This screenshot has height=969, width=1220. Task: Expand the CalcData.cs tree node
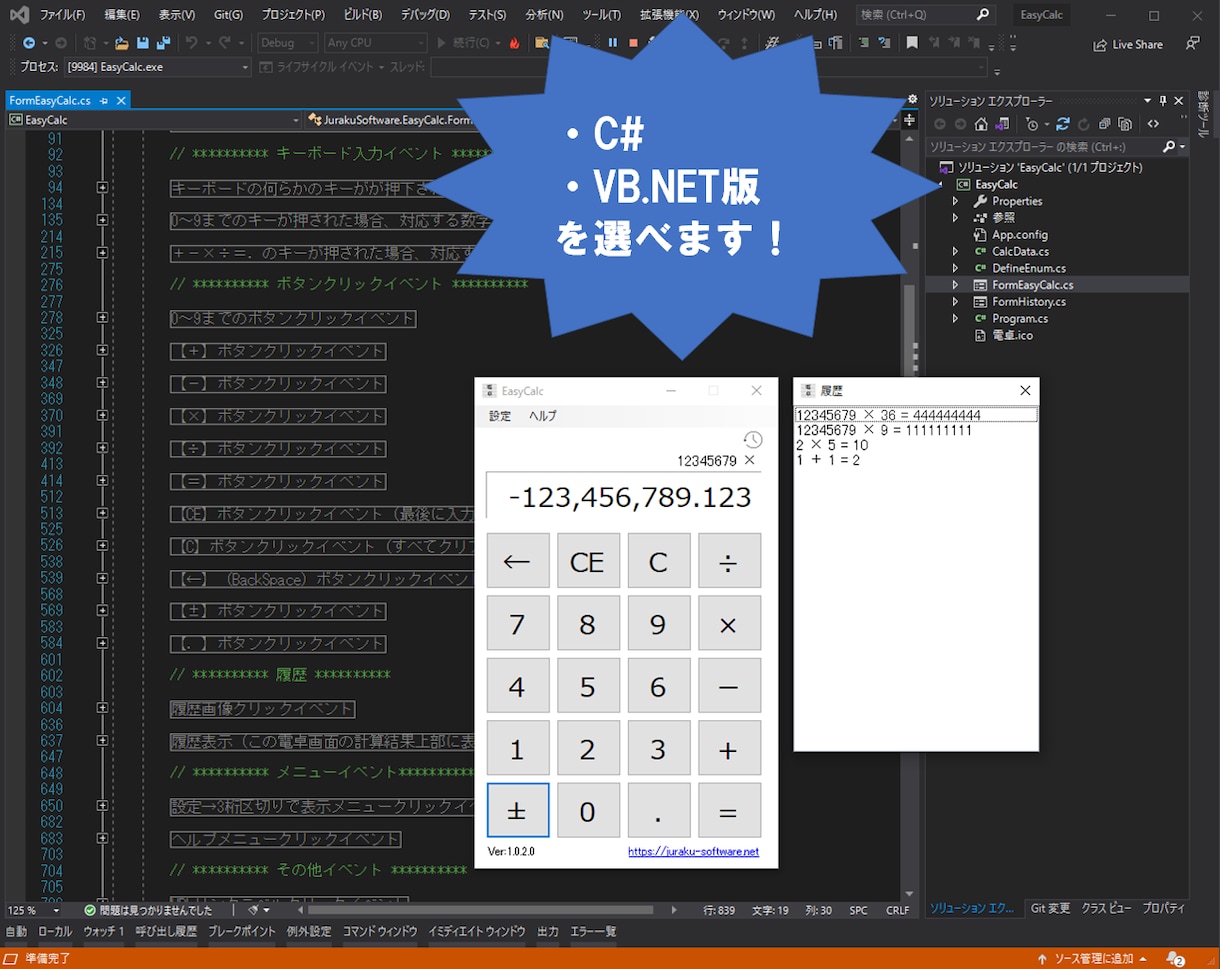(956, 252)
